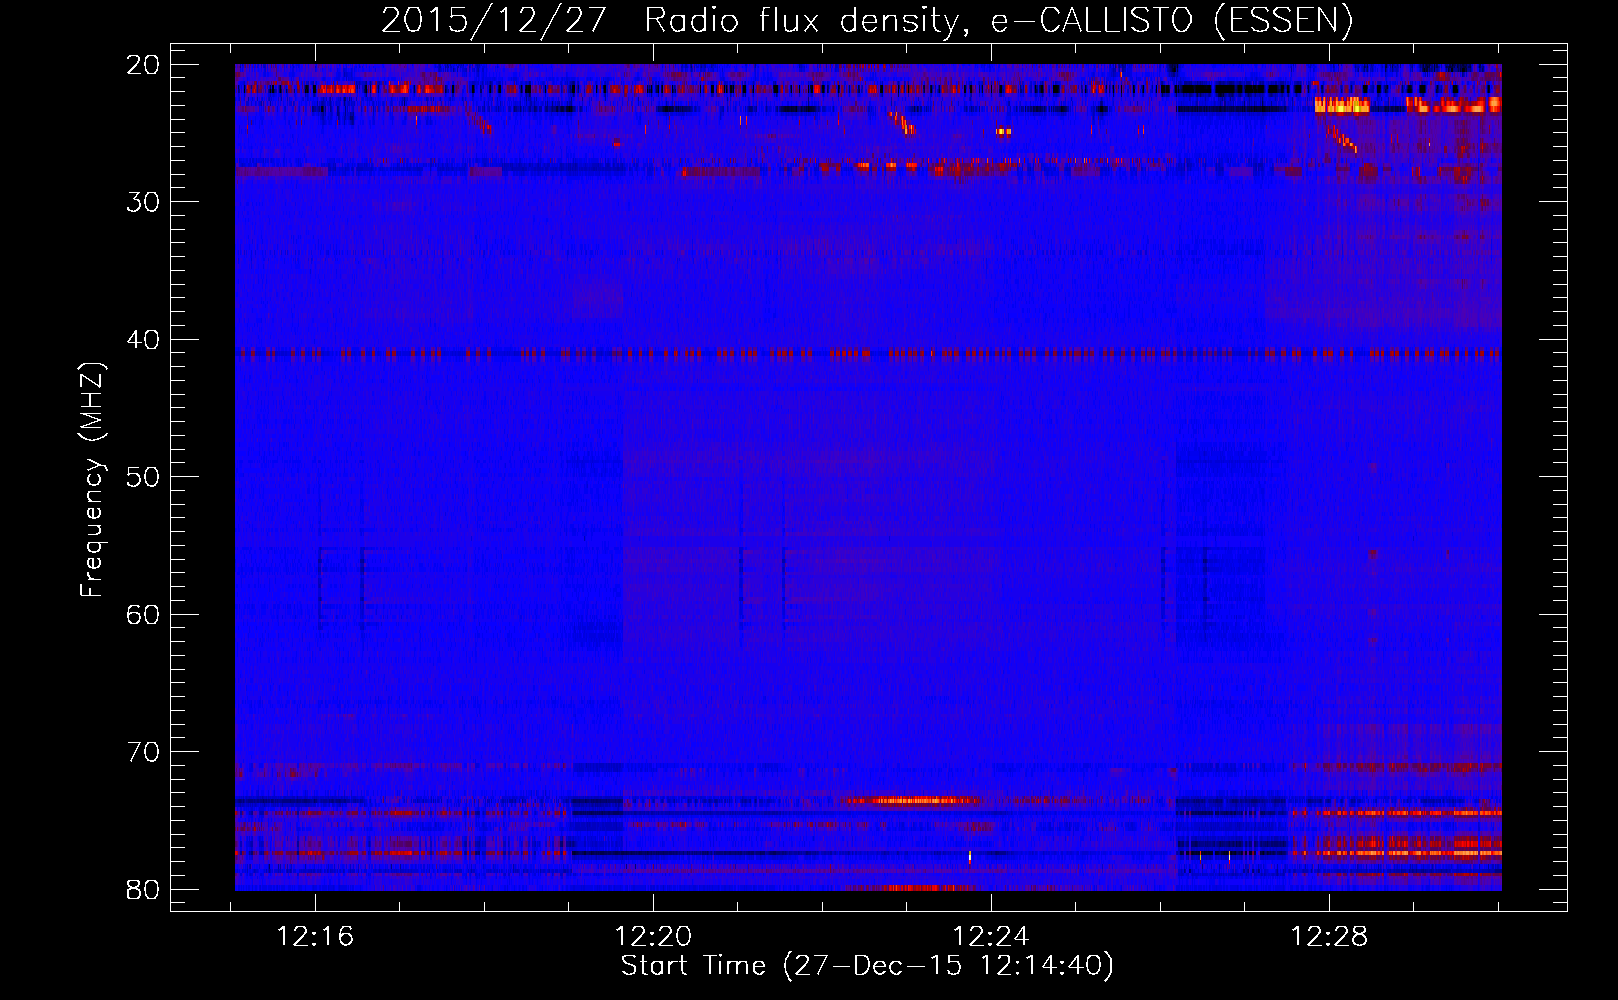Image resolution: width=1618 pixels, height=1000 pixels.
Task: Click the 60 frequency tick label
Action: 144,614
